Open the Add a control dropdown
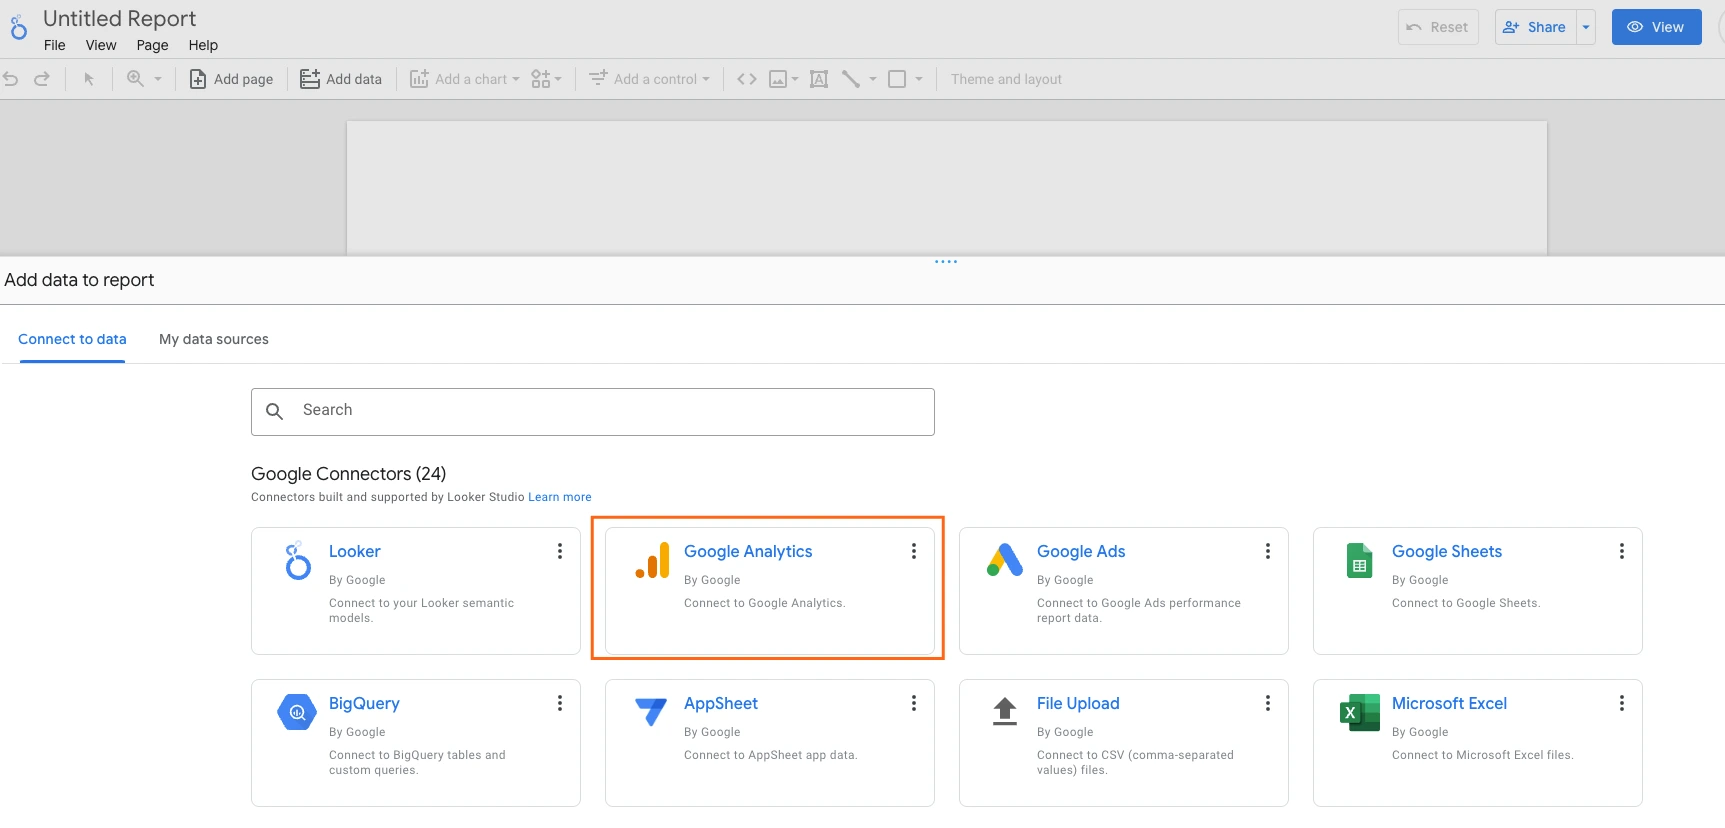 tap(649, 79)
